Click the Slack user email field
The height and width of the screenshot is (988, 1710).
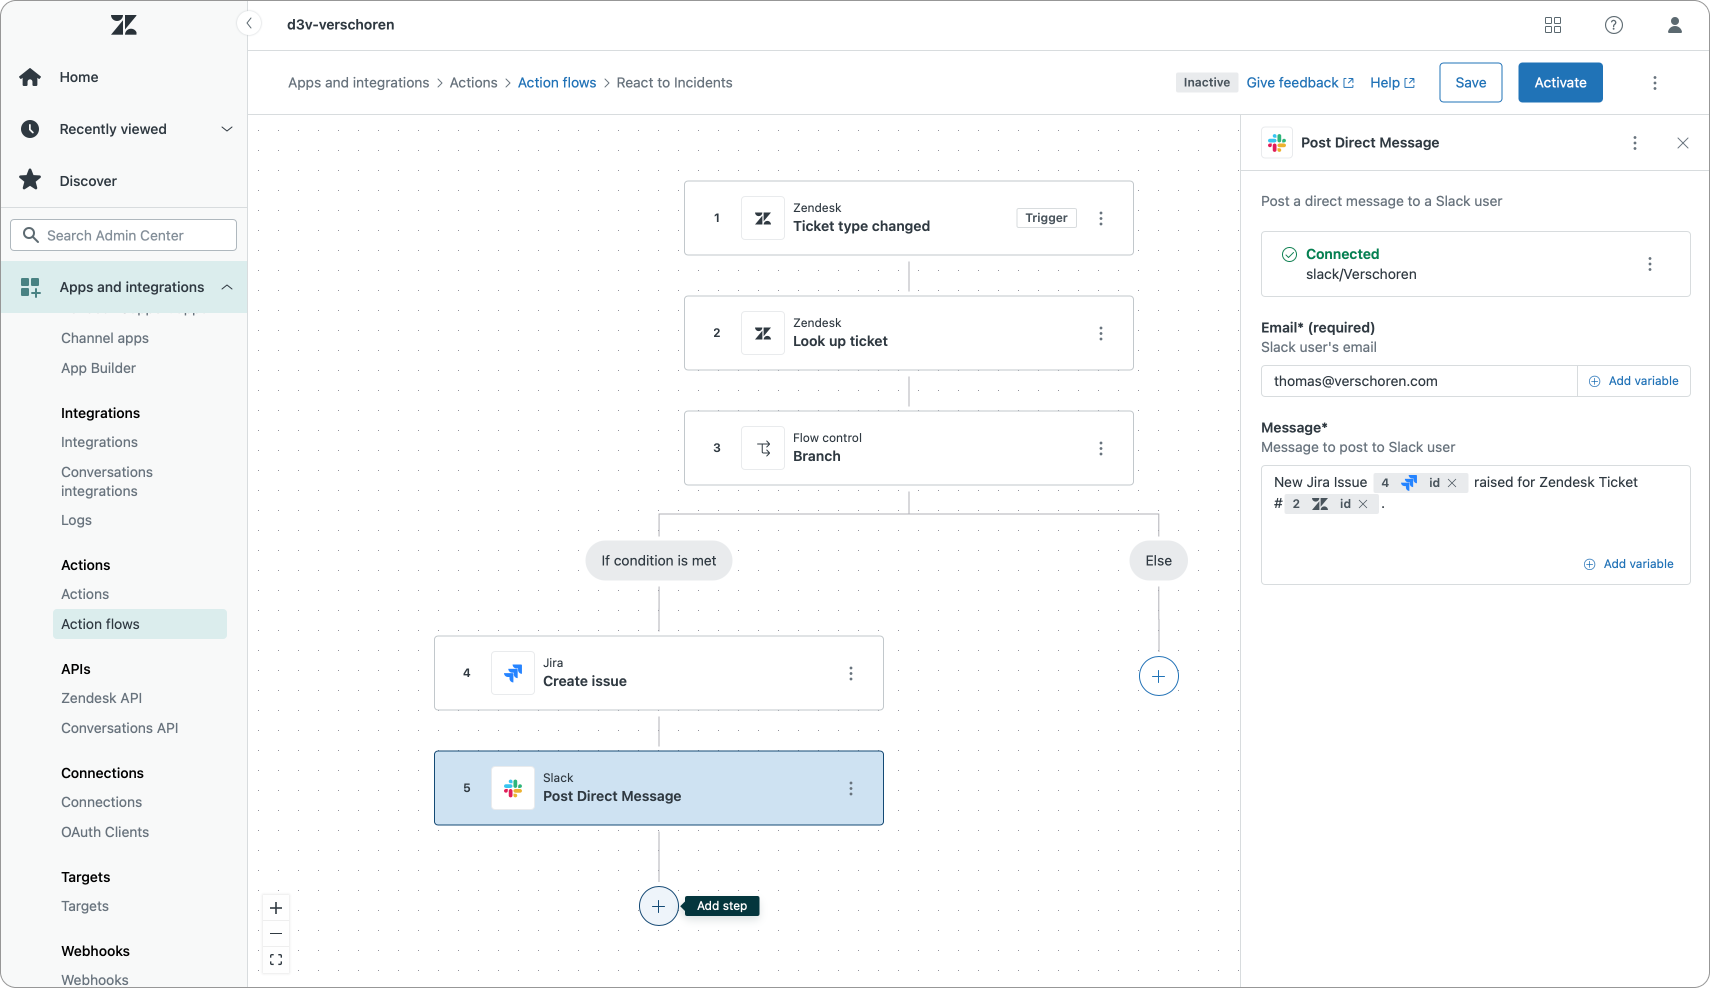tap(1419, 381)
